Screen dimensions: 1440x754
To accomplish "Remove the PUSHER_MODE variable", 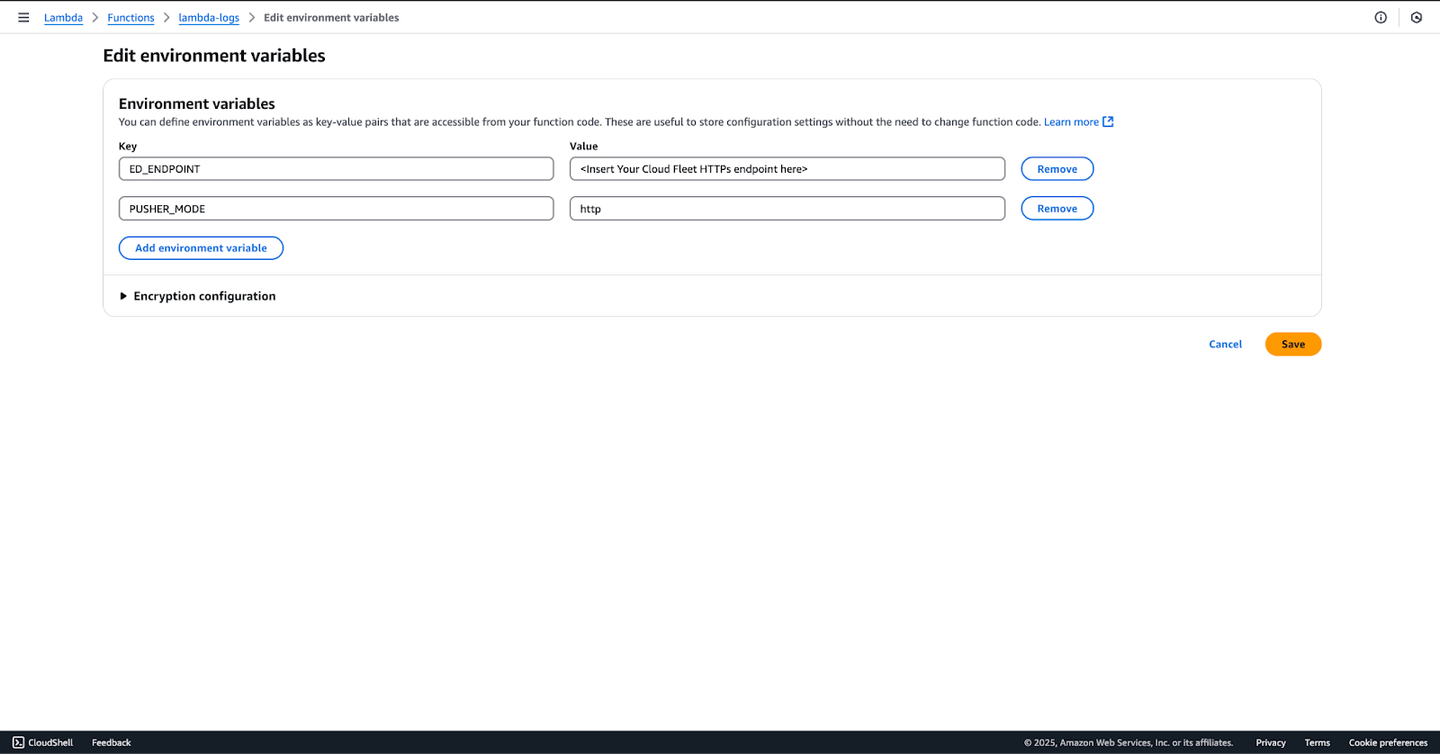I will [1057, 208].
